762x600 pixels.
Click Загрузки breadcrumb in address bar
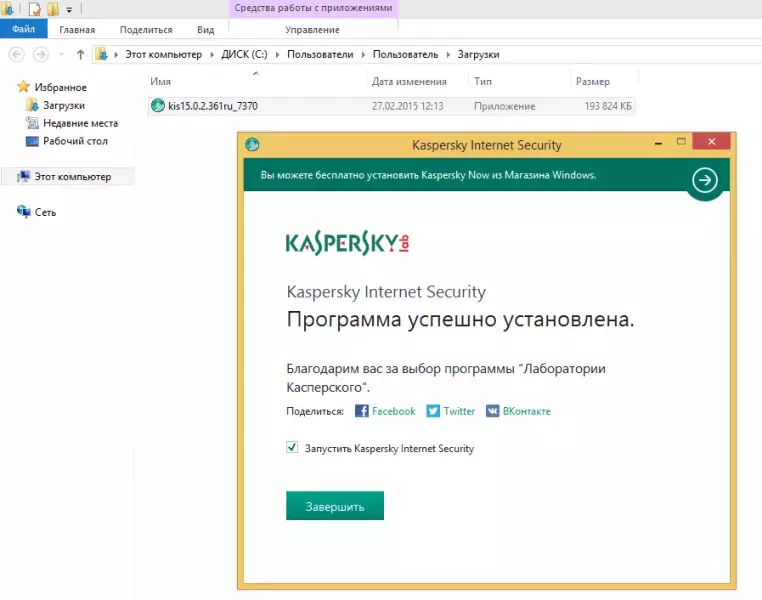[x=478, y=54]
